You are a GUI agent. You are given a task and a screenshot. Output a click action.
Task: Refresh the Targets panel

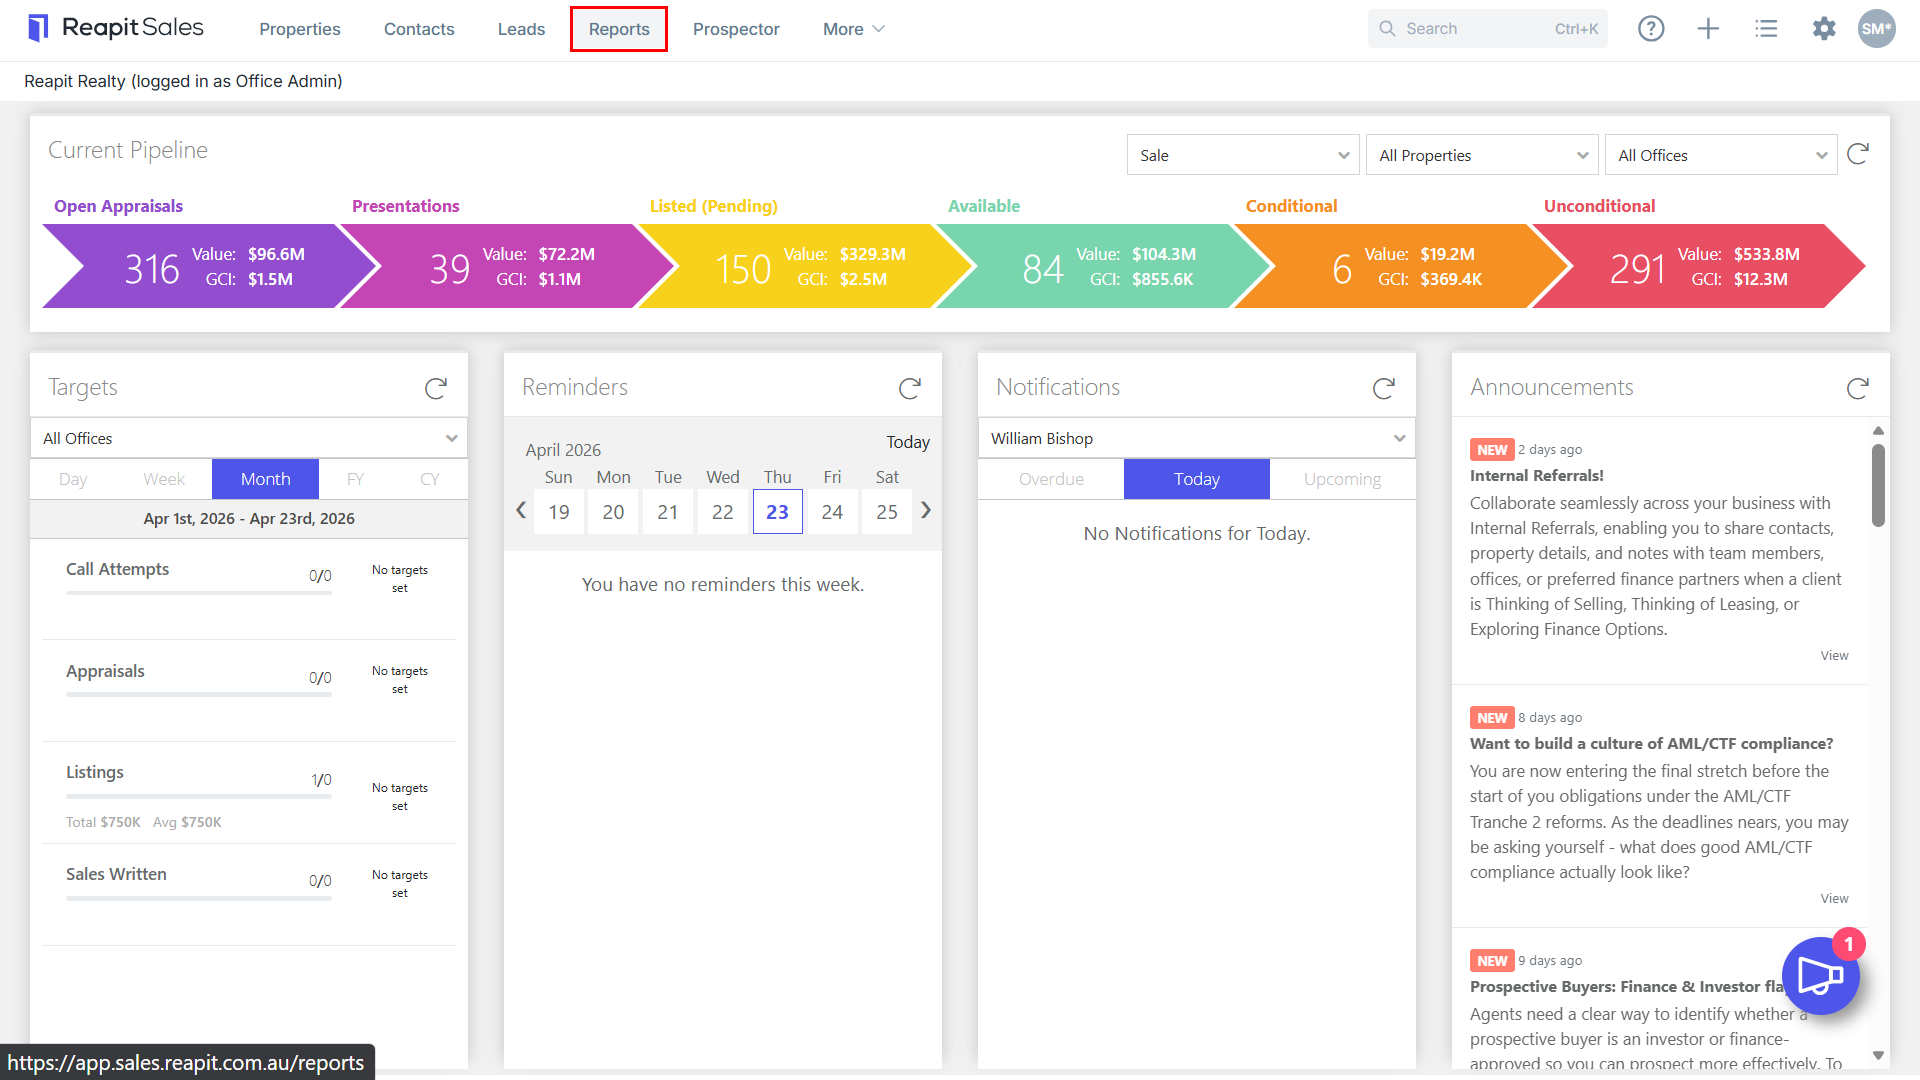point(436,388)
